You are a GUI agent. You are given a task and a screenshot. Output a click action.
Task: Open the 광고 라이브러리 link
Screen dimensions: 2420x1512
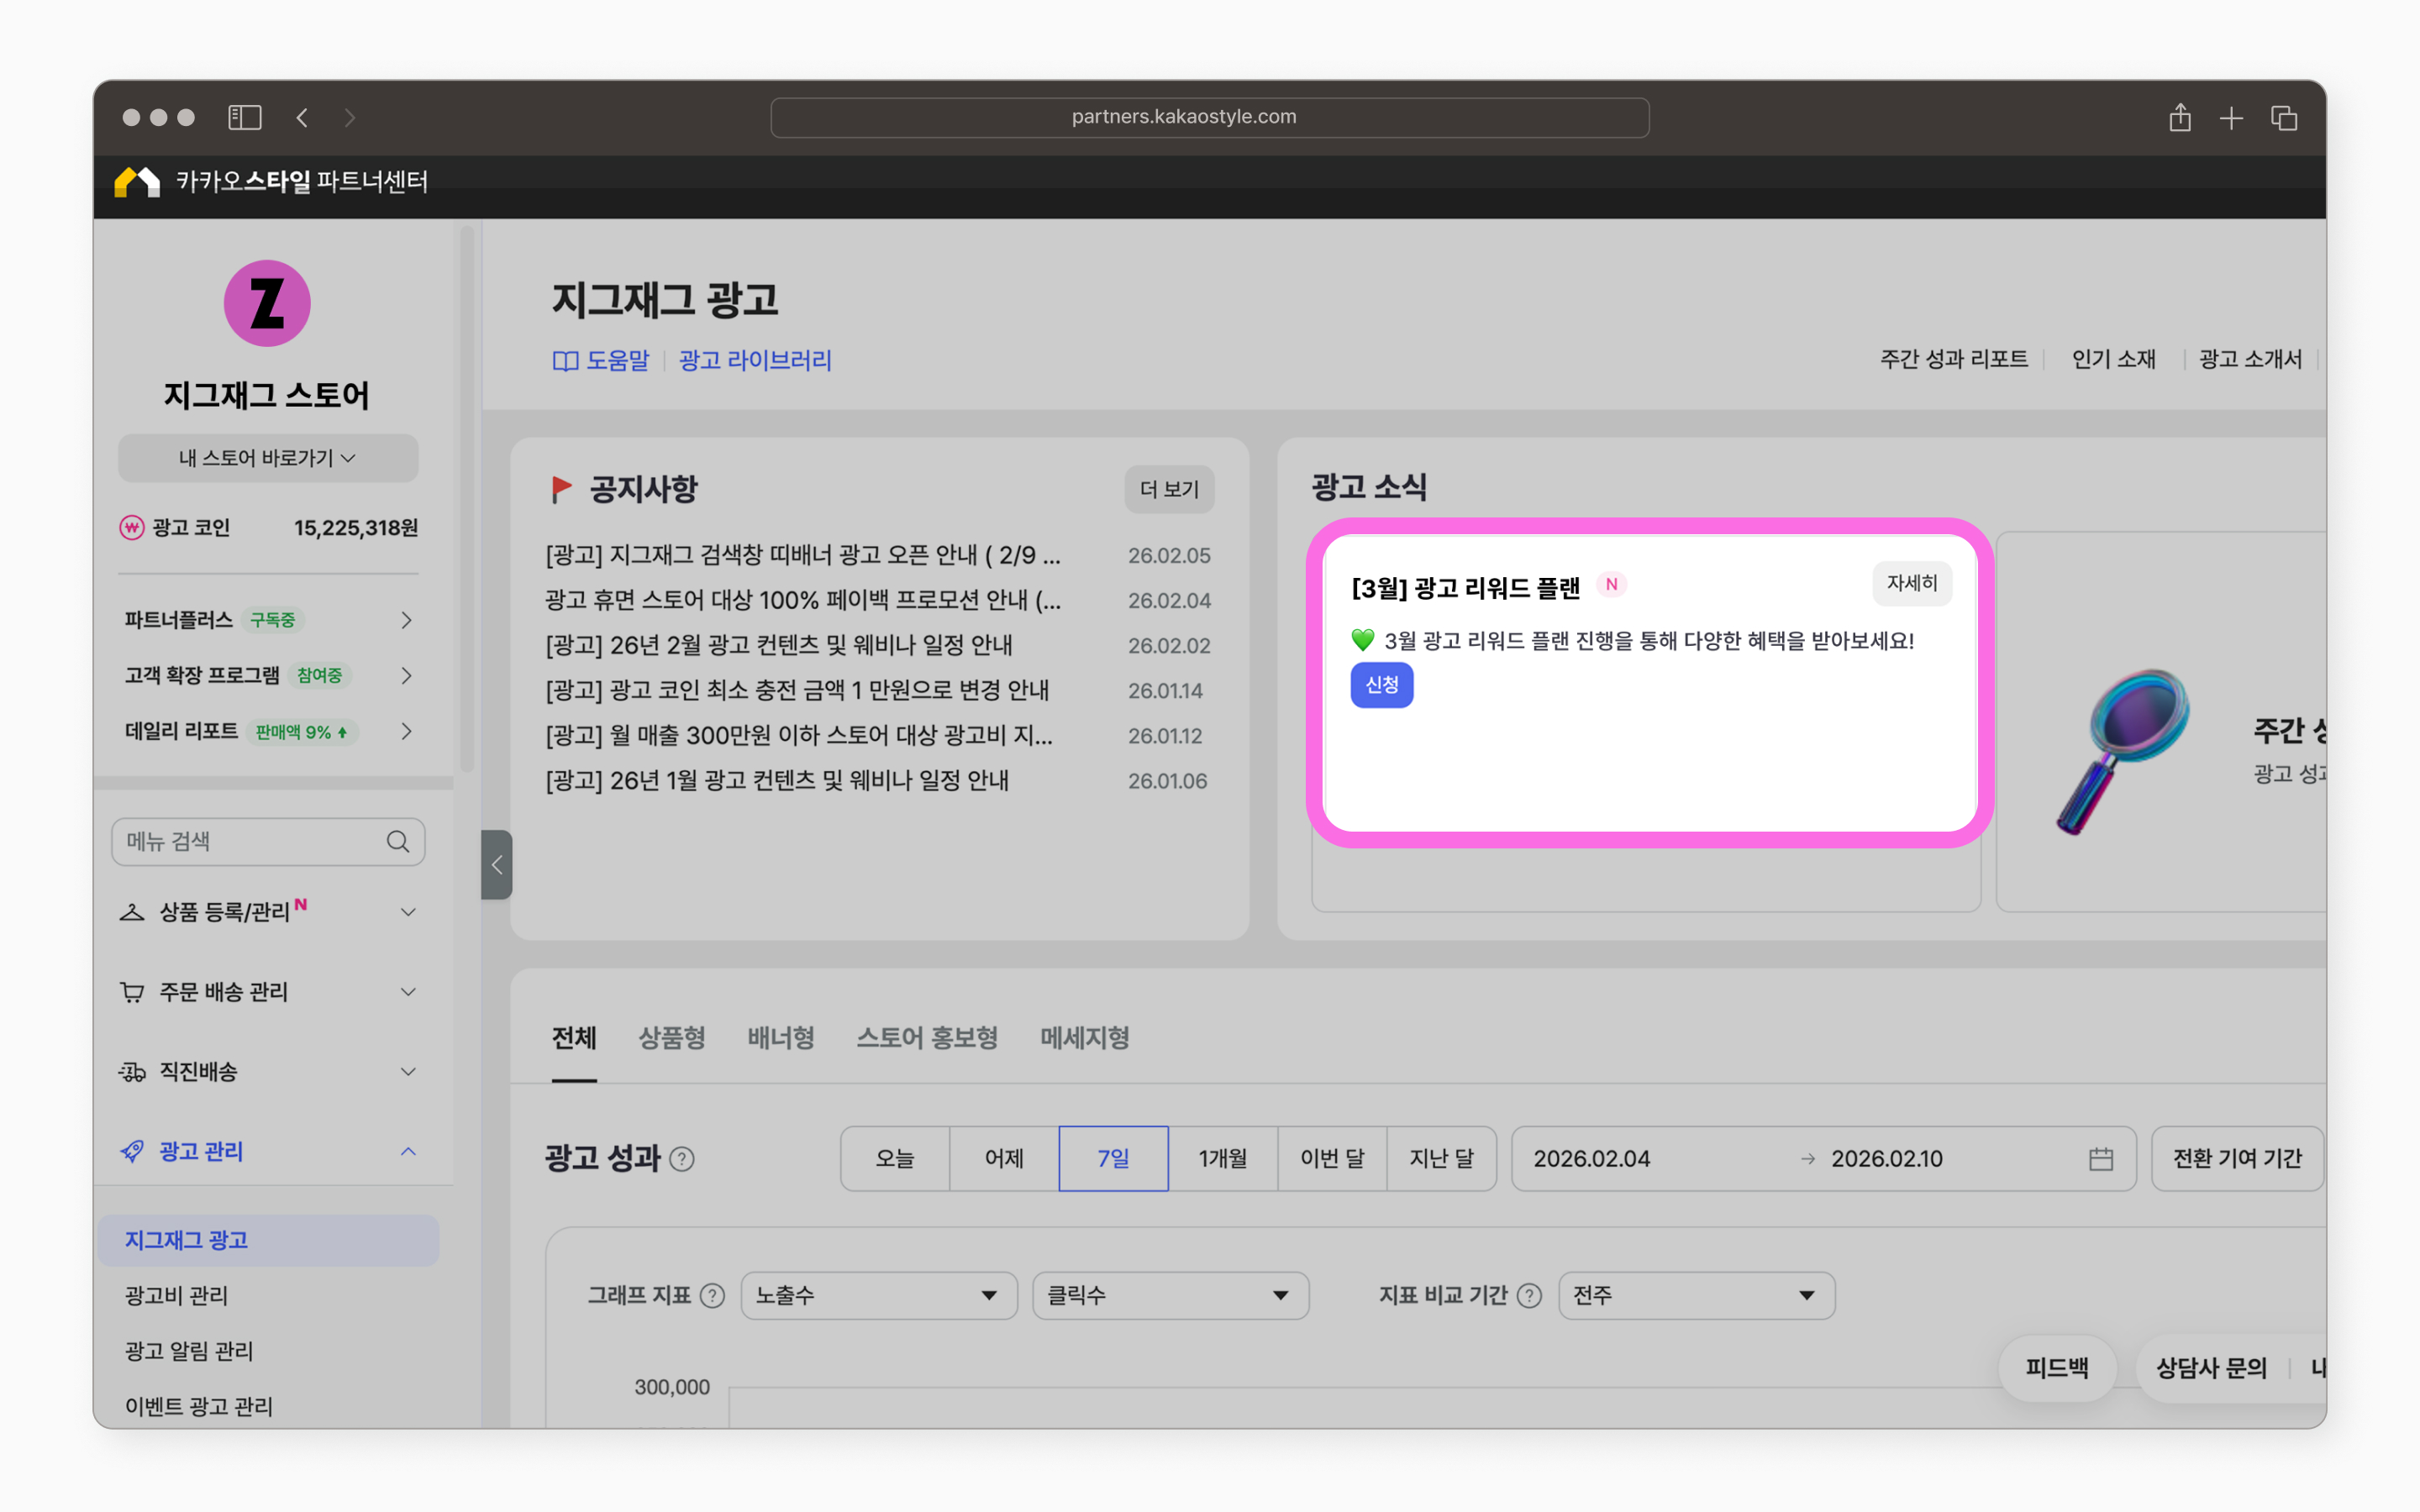(755, 360)
